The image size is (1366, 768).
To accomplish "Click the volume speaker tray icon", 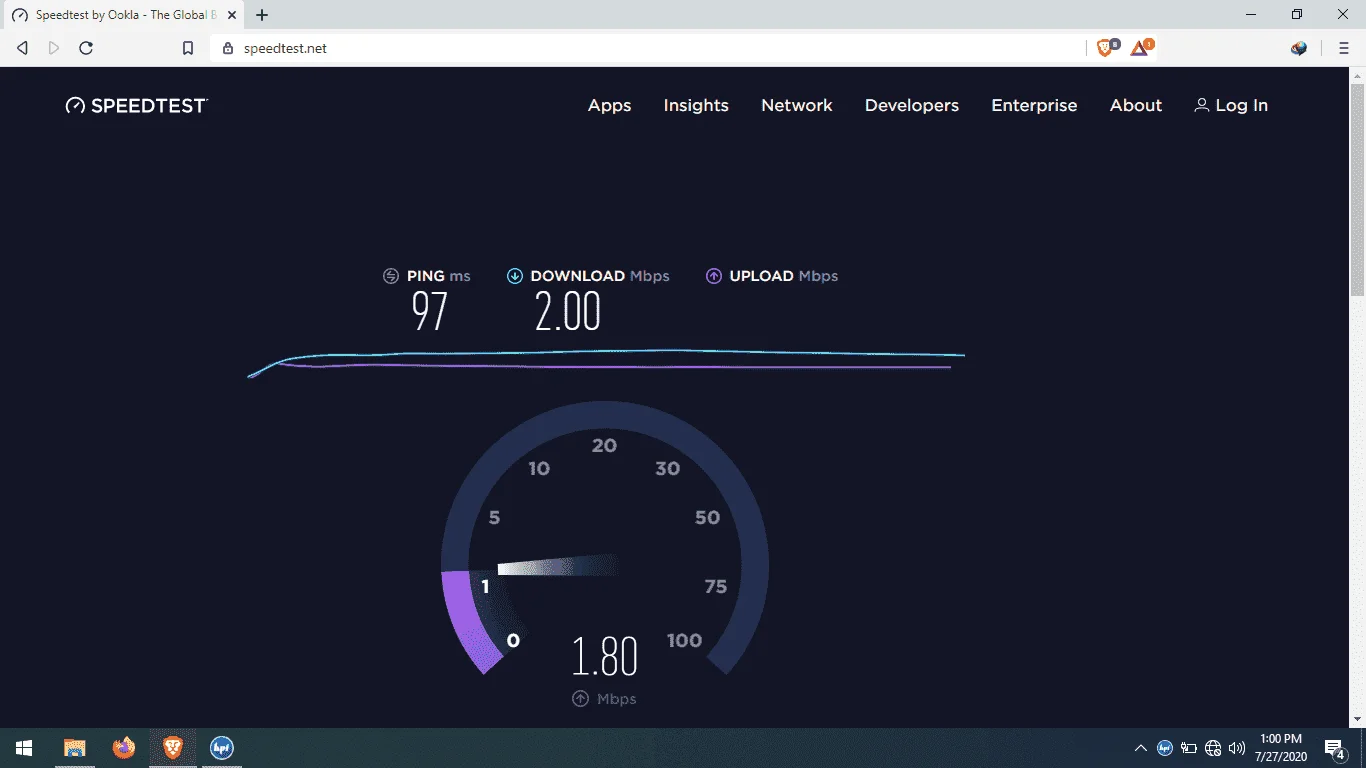I will [x=1237, y=748].
